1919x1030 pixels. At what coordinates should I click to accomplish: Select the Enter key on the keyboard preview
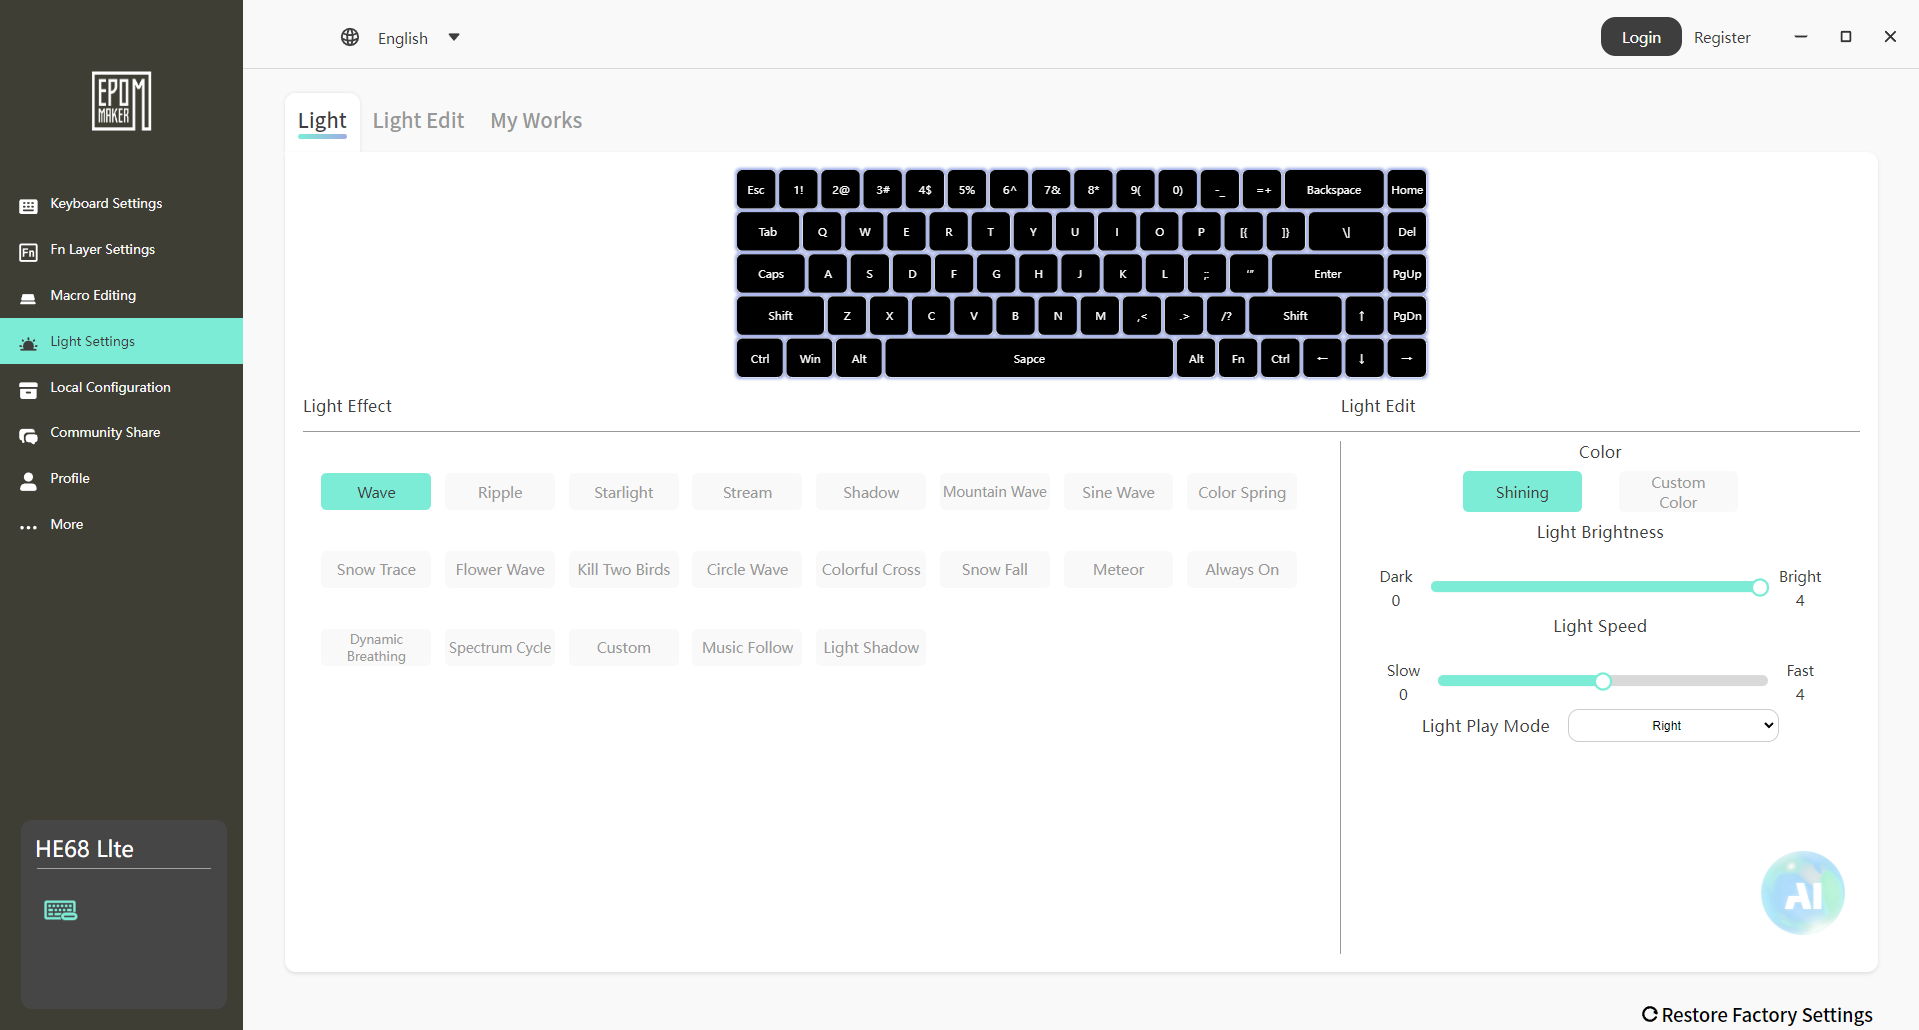click(1328, 274)
